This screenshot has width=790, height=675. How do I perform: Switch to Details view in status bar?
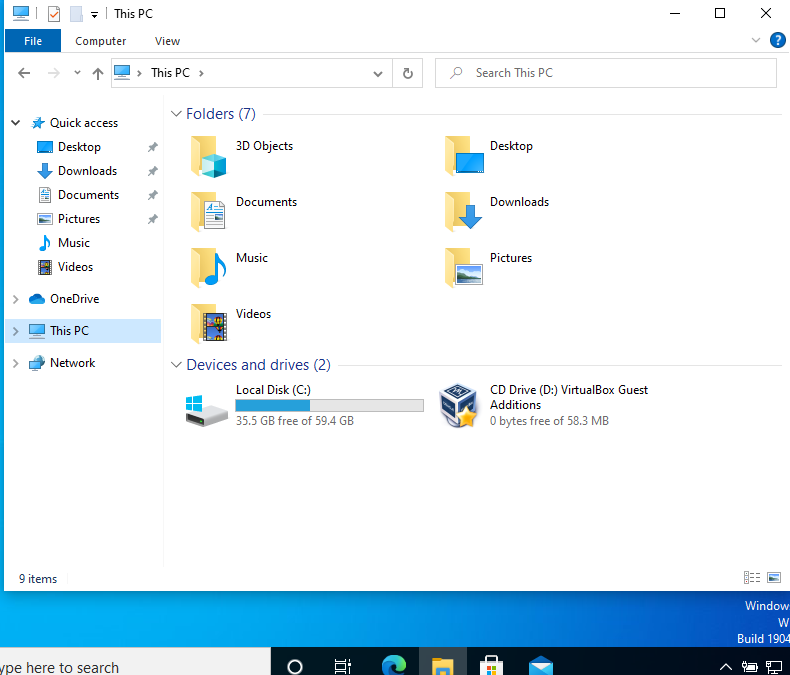tap(752, 577)
